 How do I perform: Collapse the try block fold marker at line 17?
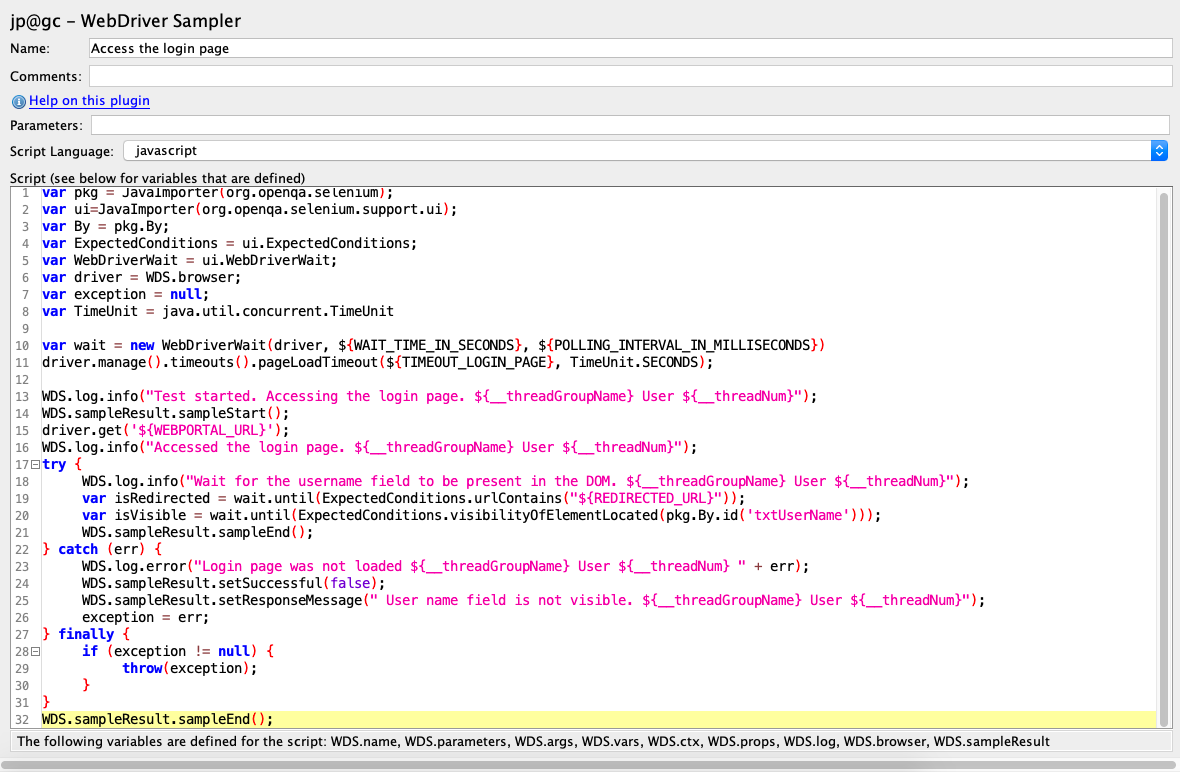pos(35,464)
